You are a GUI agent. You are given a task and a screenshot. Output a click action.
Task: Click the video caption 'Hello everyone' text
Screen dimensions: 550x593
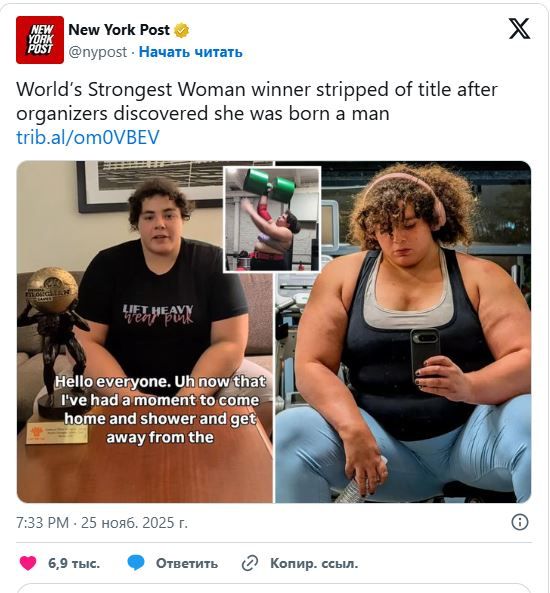coord(160,409)
